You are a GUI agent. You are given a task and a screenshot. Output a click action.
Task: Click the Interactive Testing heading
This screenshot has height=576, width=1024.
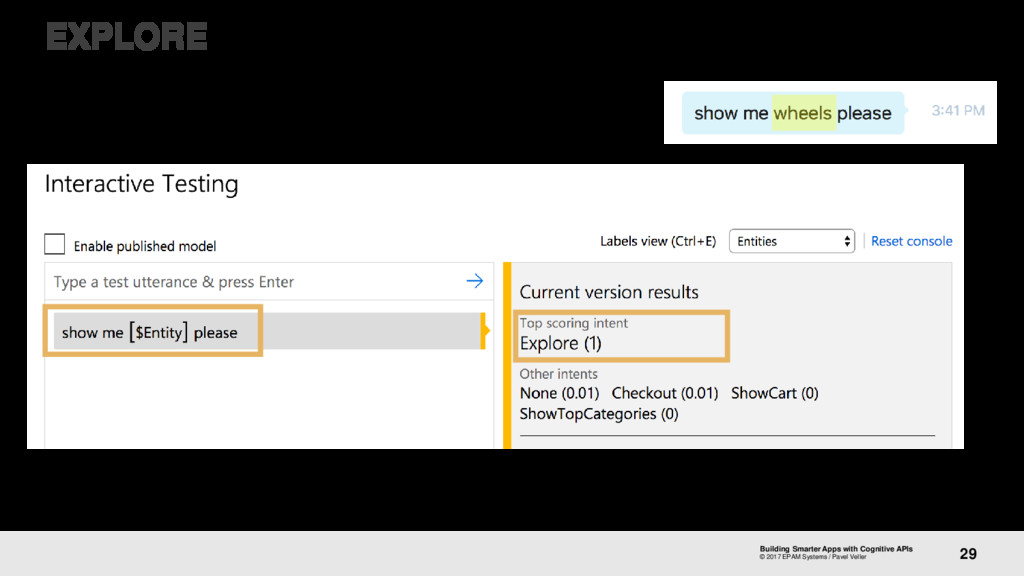point(142,184)
